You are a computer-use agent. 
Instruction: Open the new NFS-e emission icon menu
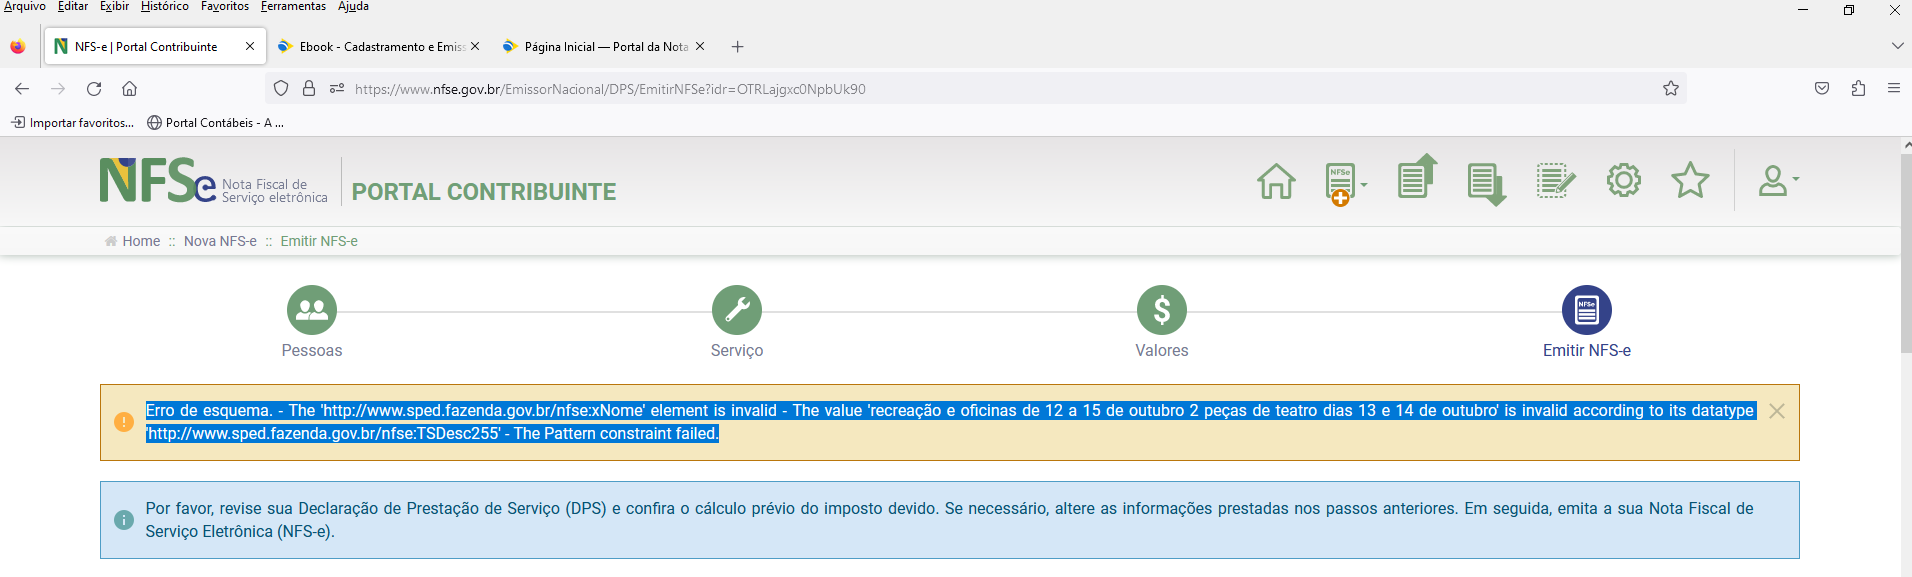(1345, 183)
